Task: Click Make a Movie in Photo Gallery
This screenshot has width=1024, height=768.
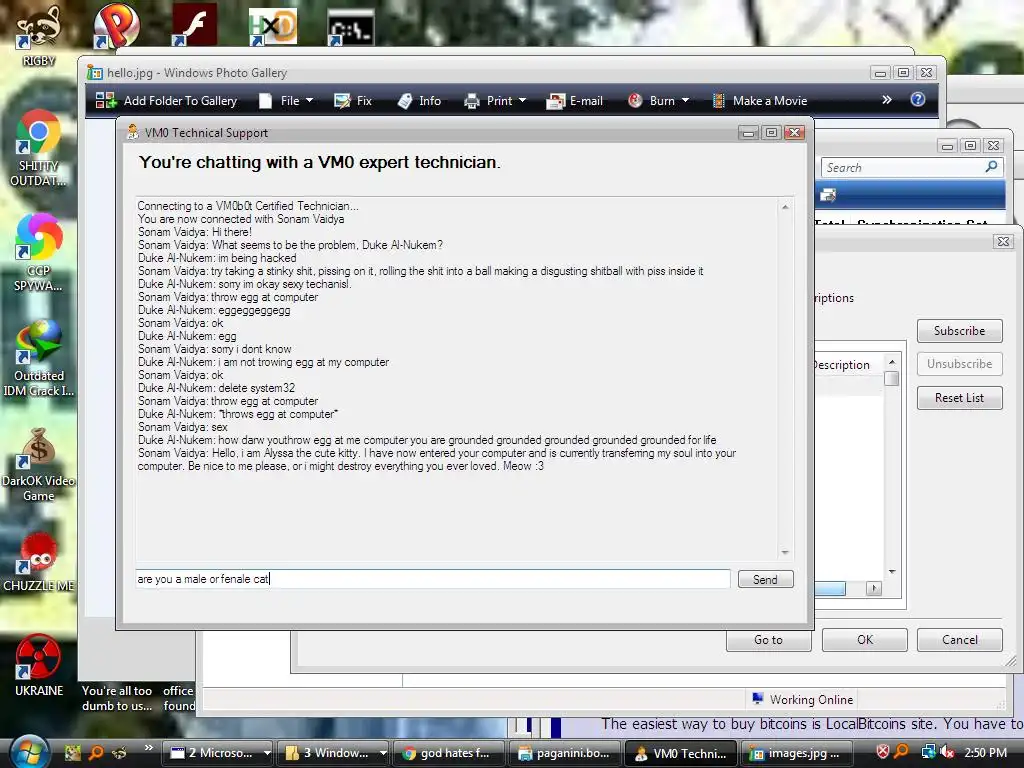Action: (x=760, y=101)
